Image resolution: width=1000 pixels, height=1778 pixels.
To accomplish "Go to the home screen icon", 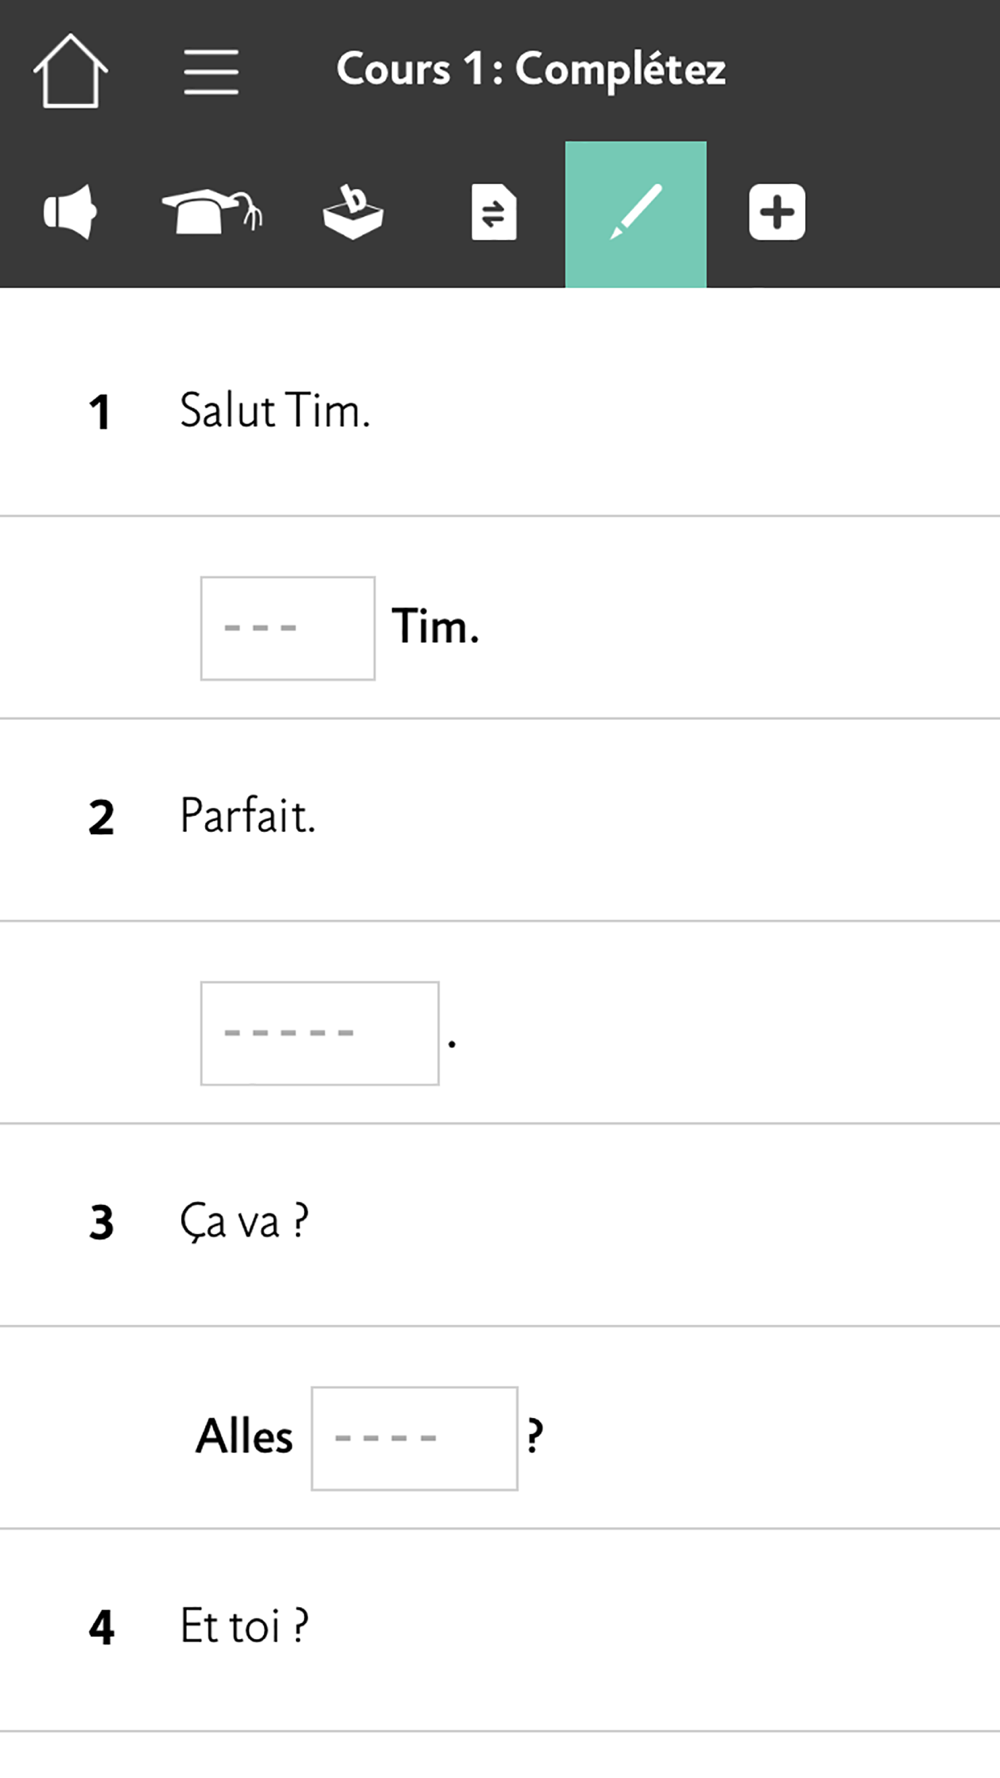I will (x=70, y=71).
